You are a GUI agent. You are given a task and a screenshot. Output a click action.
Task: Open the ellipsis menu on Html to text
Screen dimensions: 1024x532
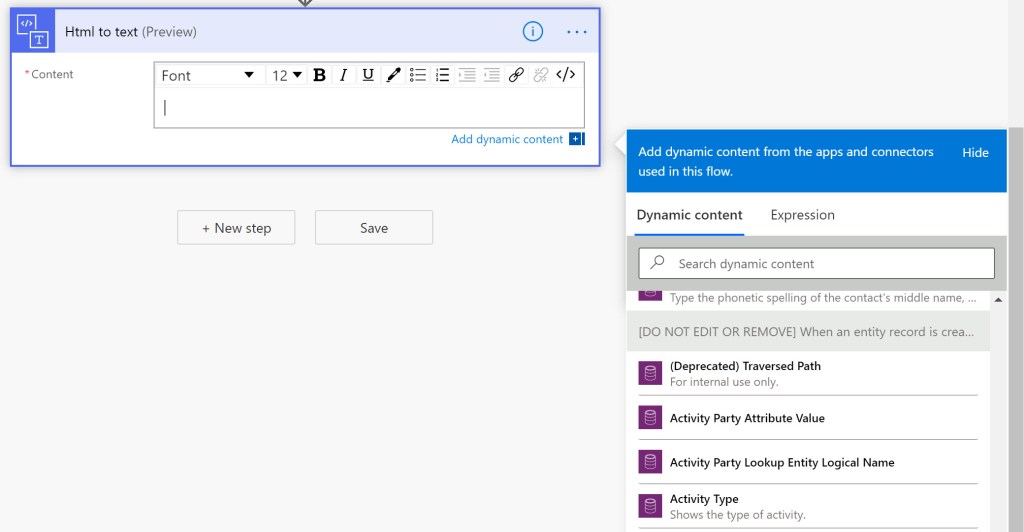(577, 32)
